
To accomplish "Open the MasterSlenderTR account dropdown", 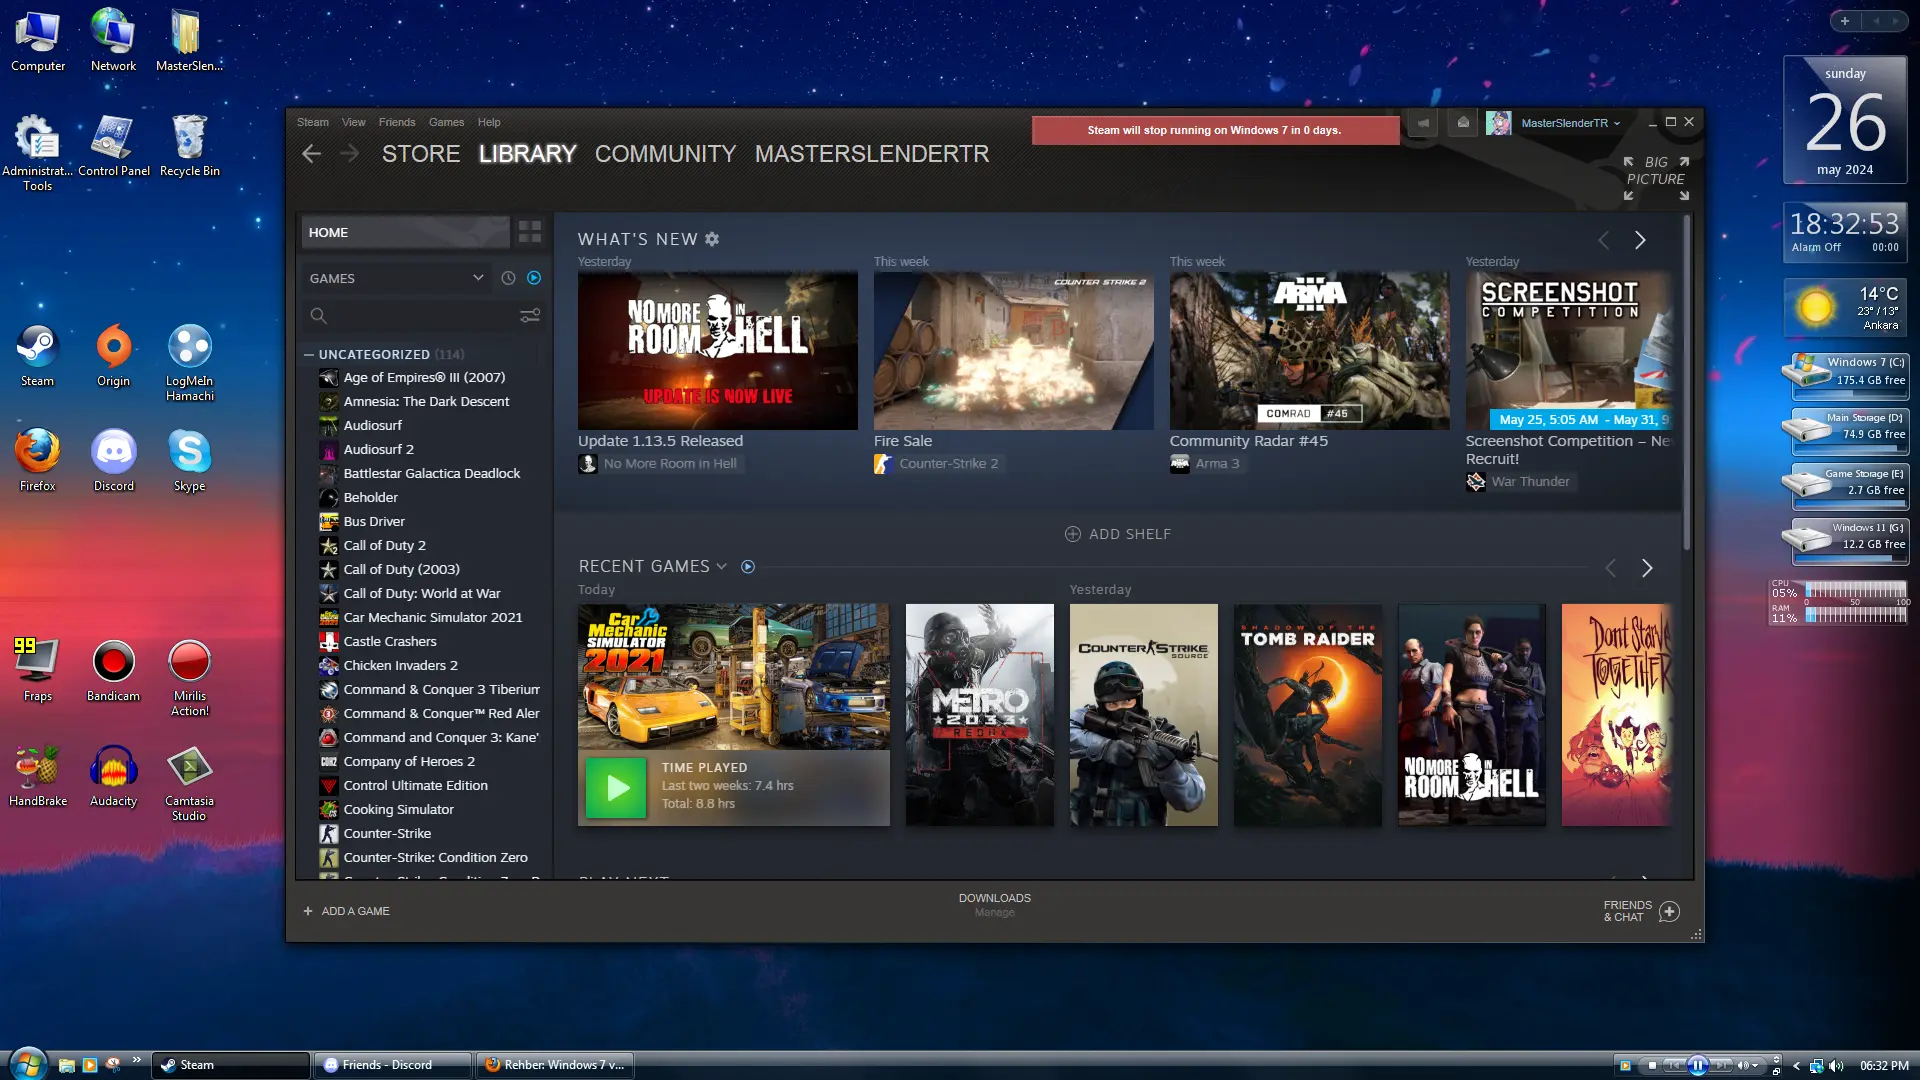I will coord(1571,123).
